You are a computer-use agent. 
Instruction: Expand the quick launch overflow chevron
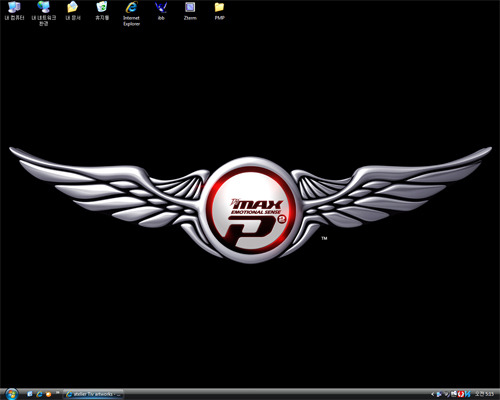click(57, 392)
